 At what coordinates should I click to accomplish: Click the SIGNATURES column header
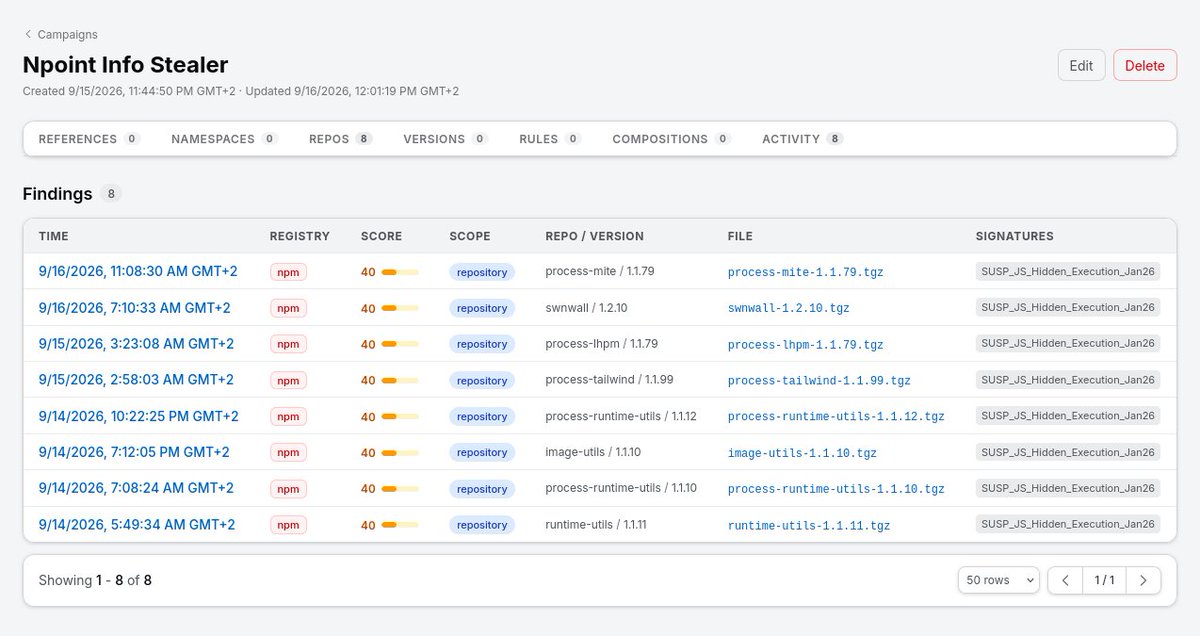point(1015,236)
